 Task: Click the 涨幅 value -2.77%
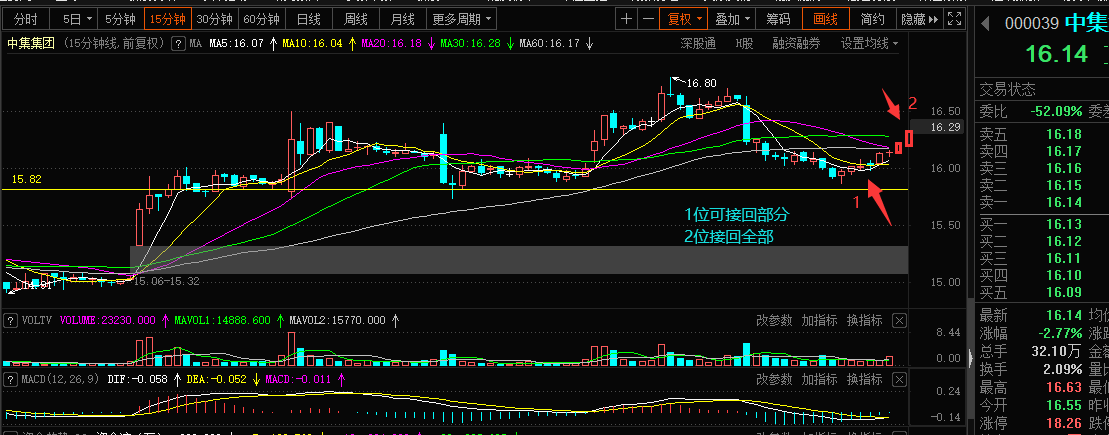1059,333
